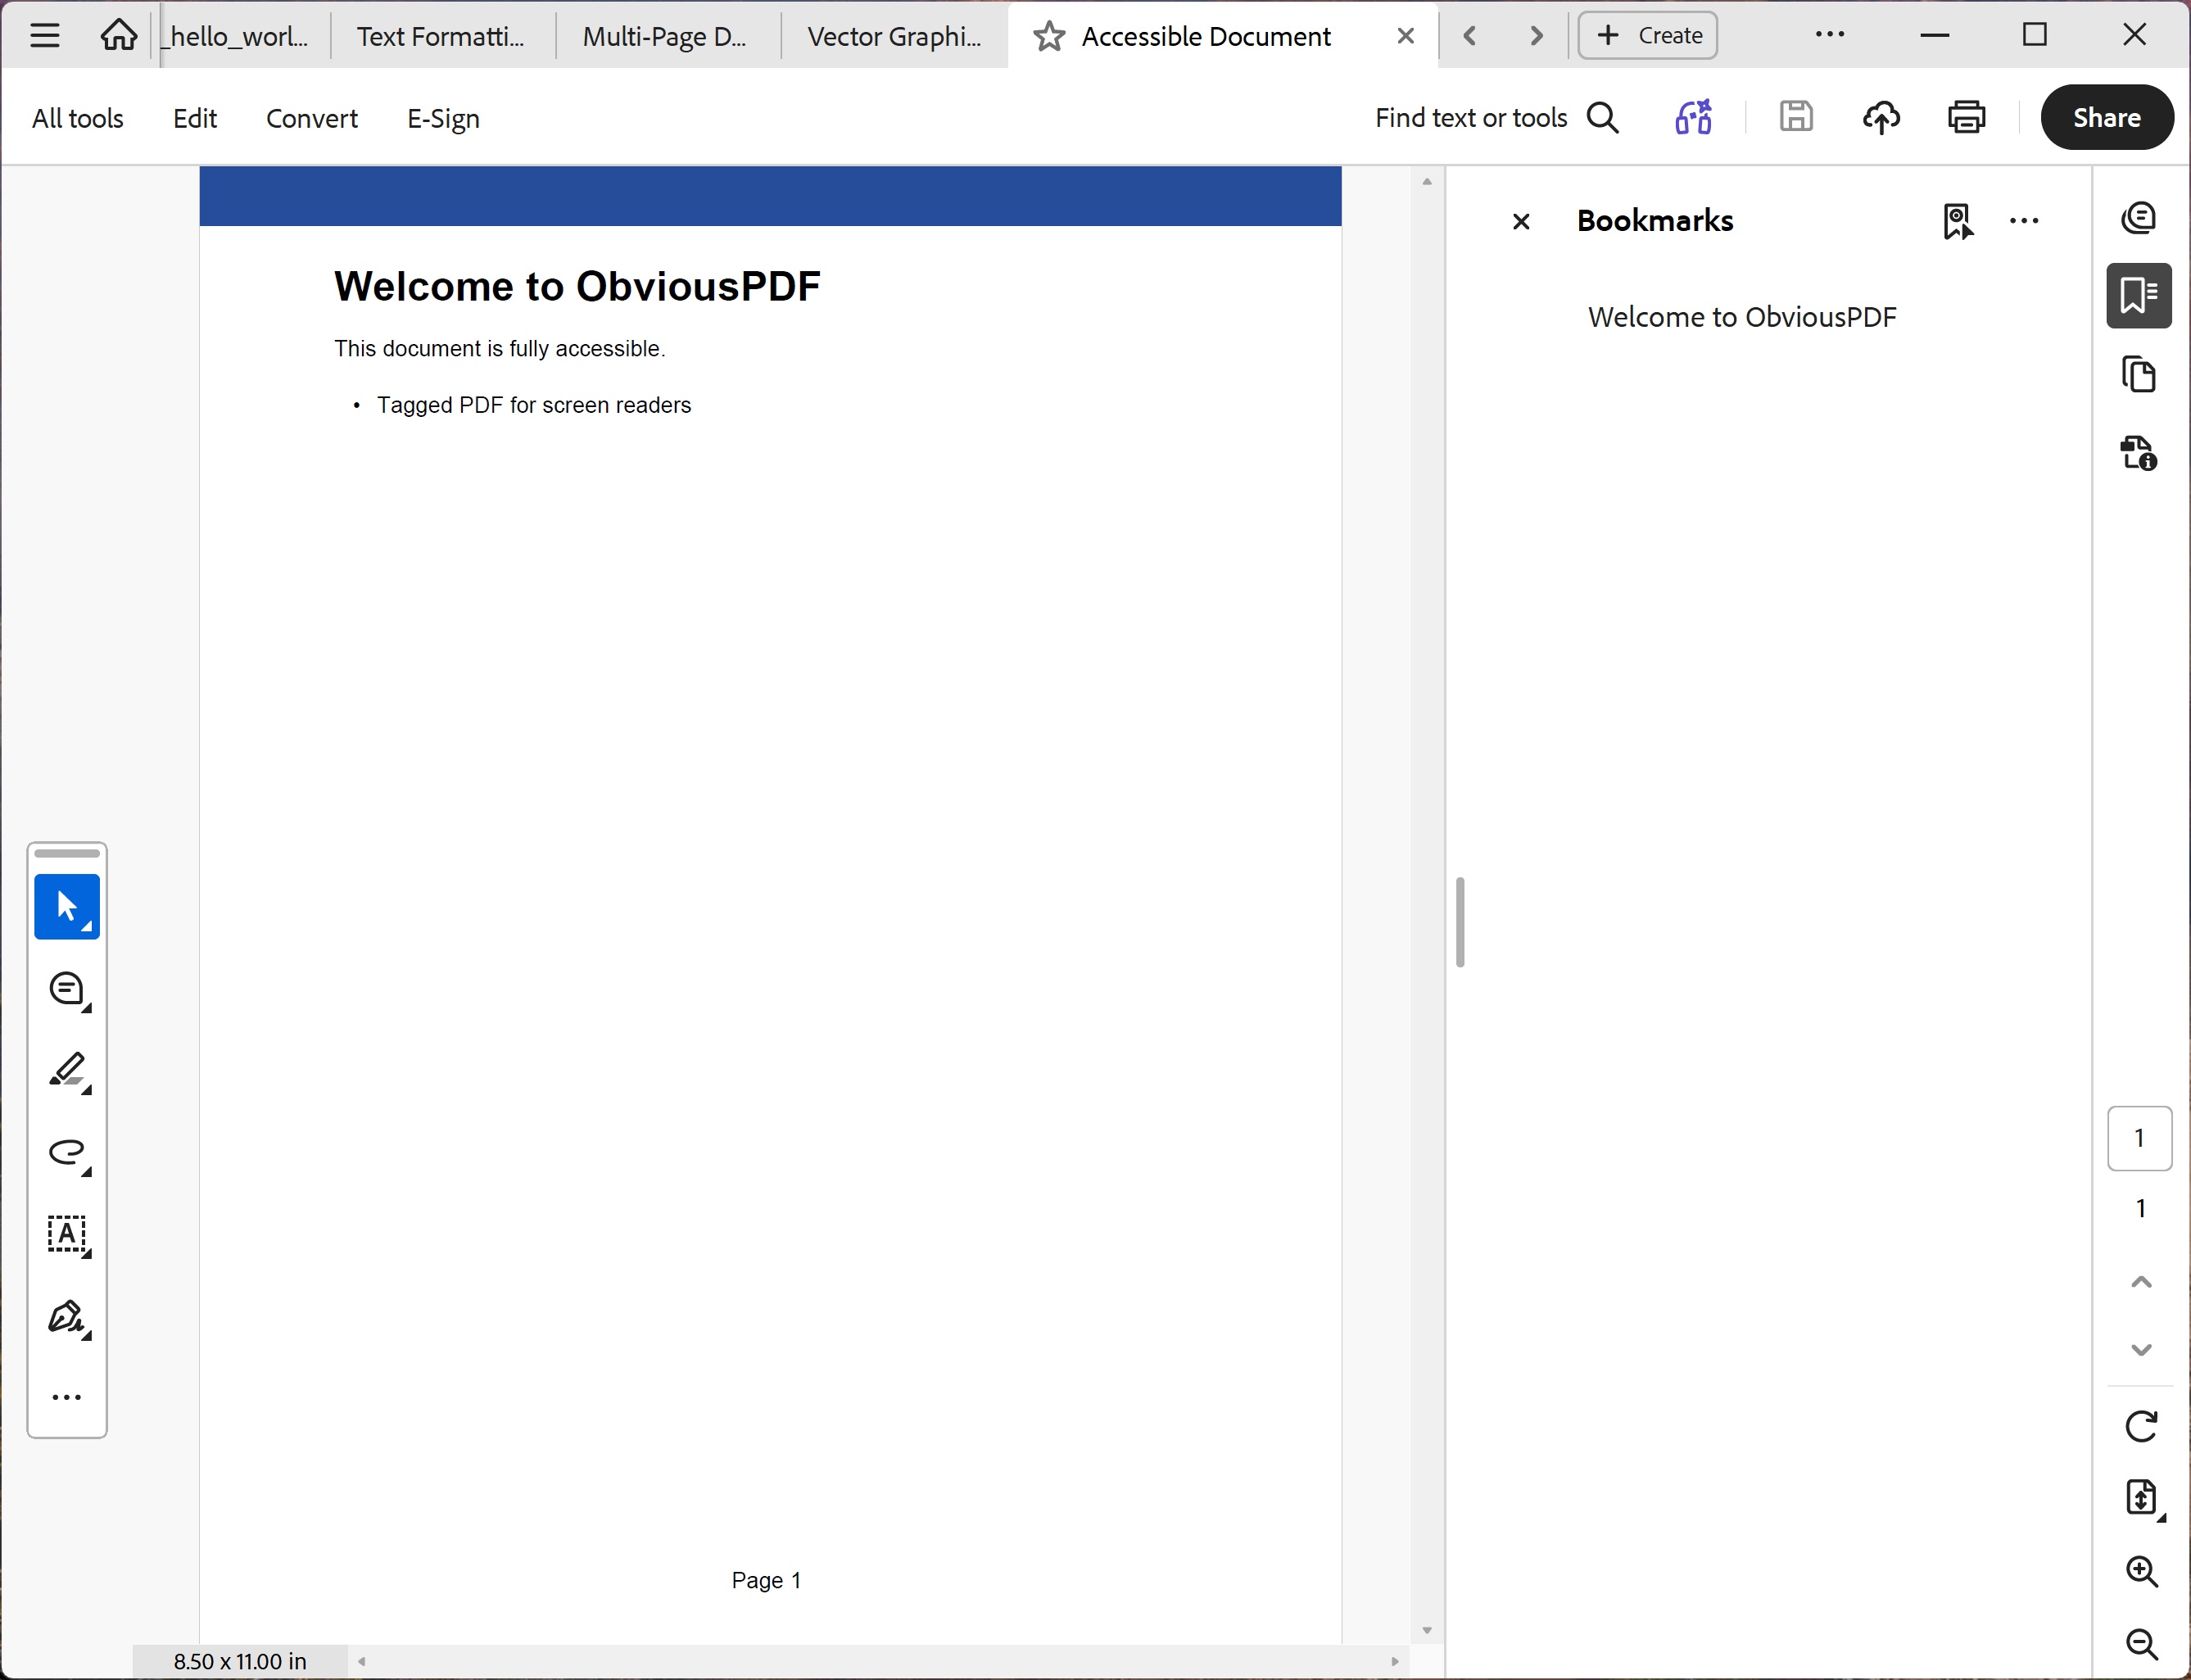Image resolution: width=2191 pixels, height=1680 pixels.
Task: Zoom in on the document
Action: pyautogui.click(x=2142, y=1572)
